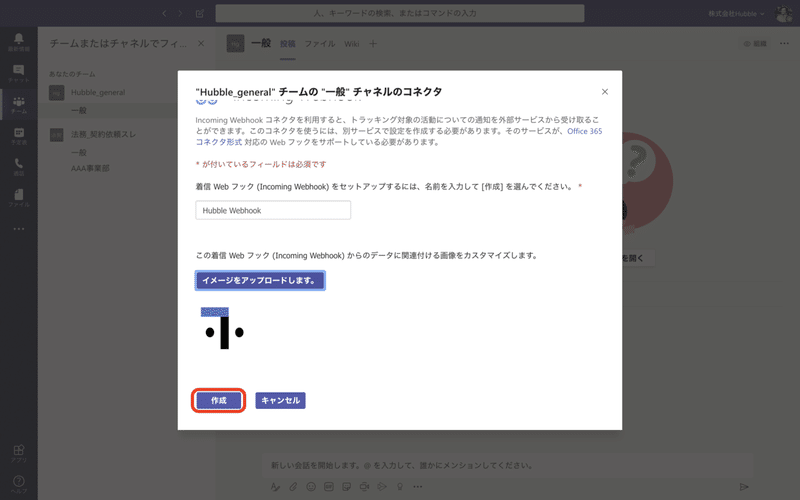Click the Hubble Webhook name input field

(x=273, y=210)
